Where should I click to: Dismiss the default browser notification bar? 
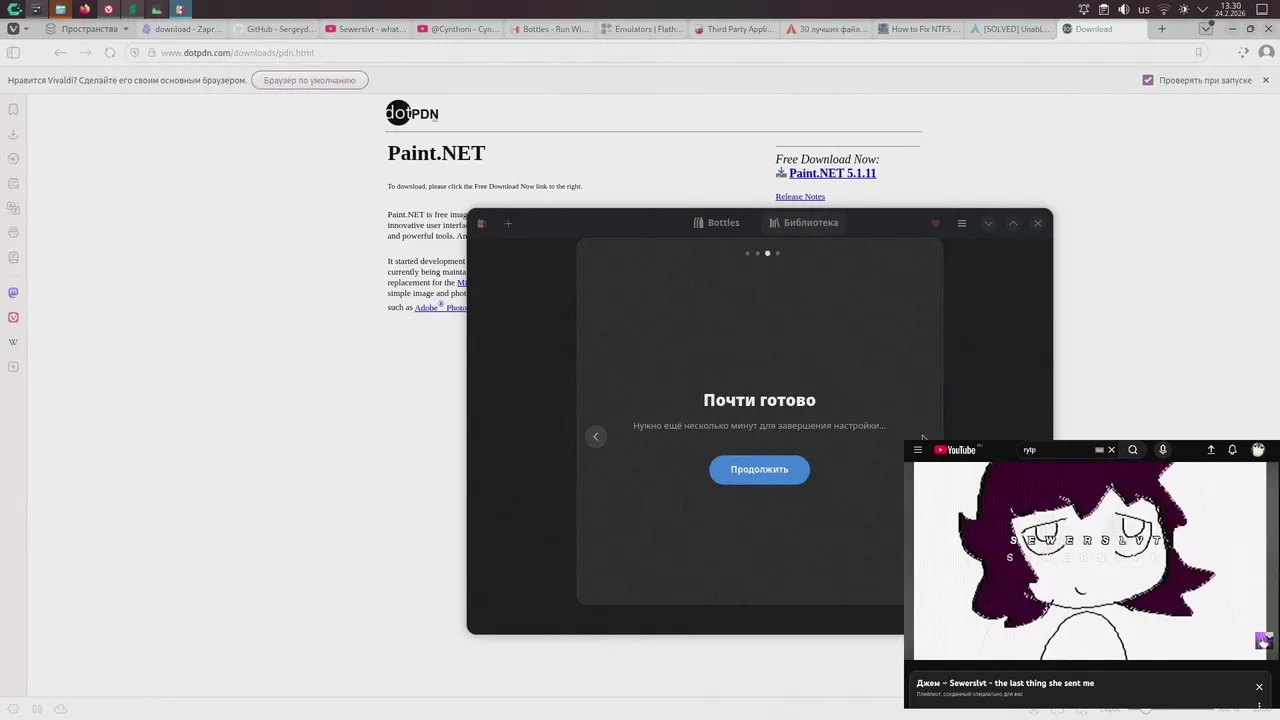1266,80
